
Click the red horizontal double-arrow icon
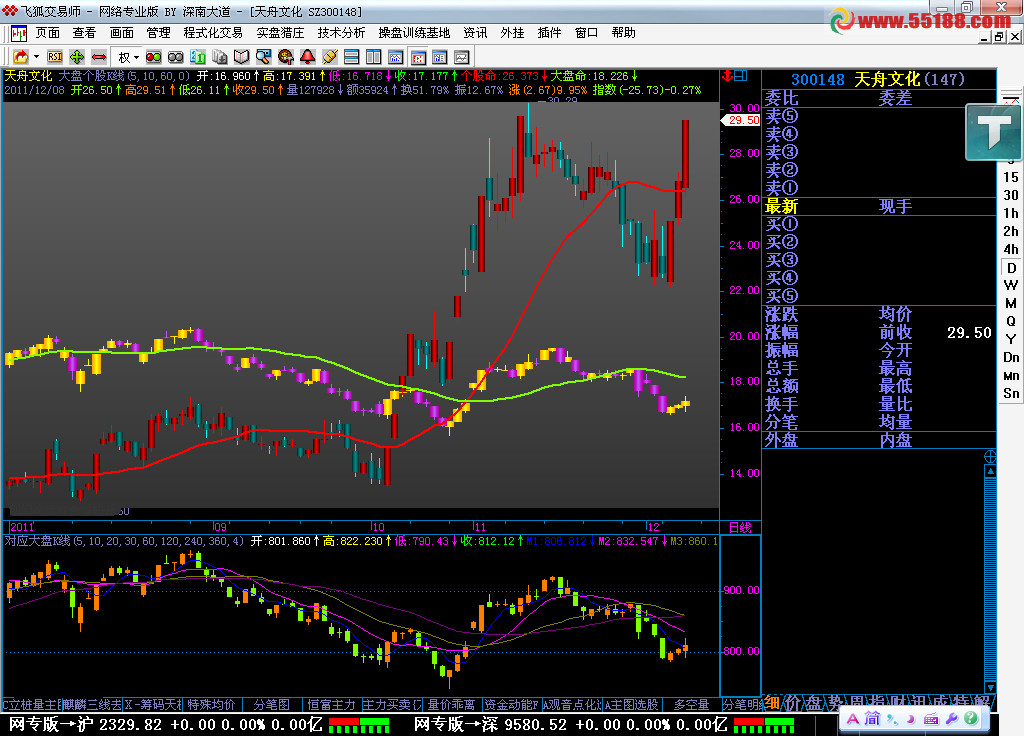click(x=99, y=57)
